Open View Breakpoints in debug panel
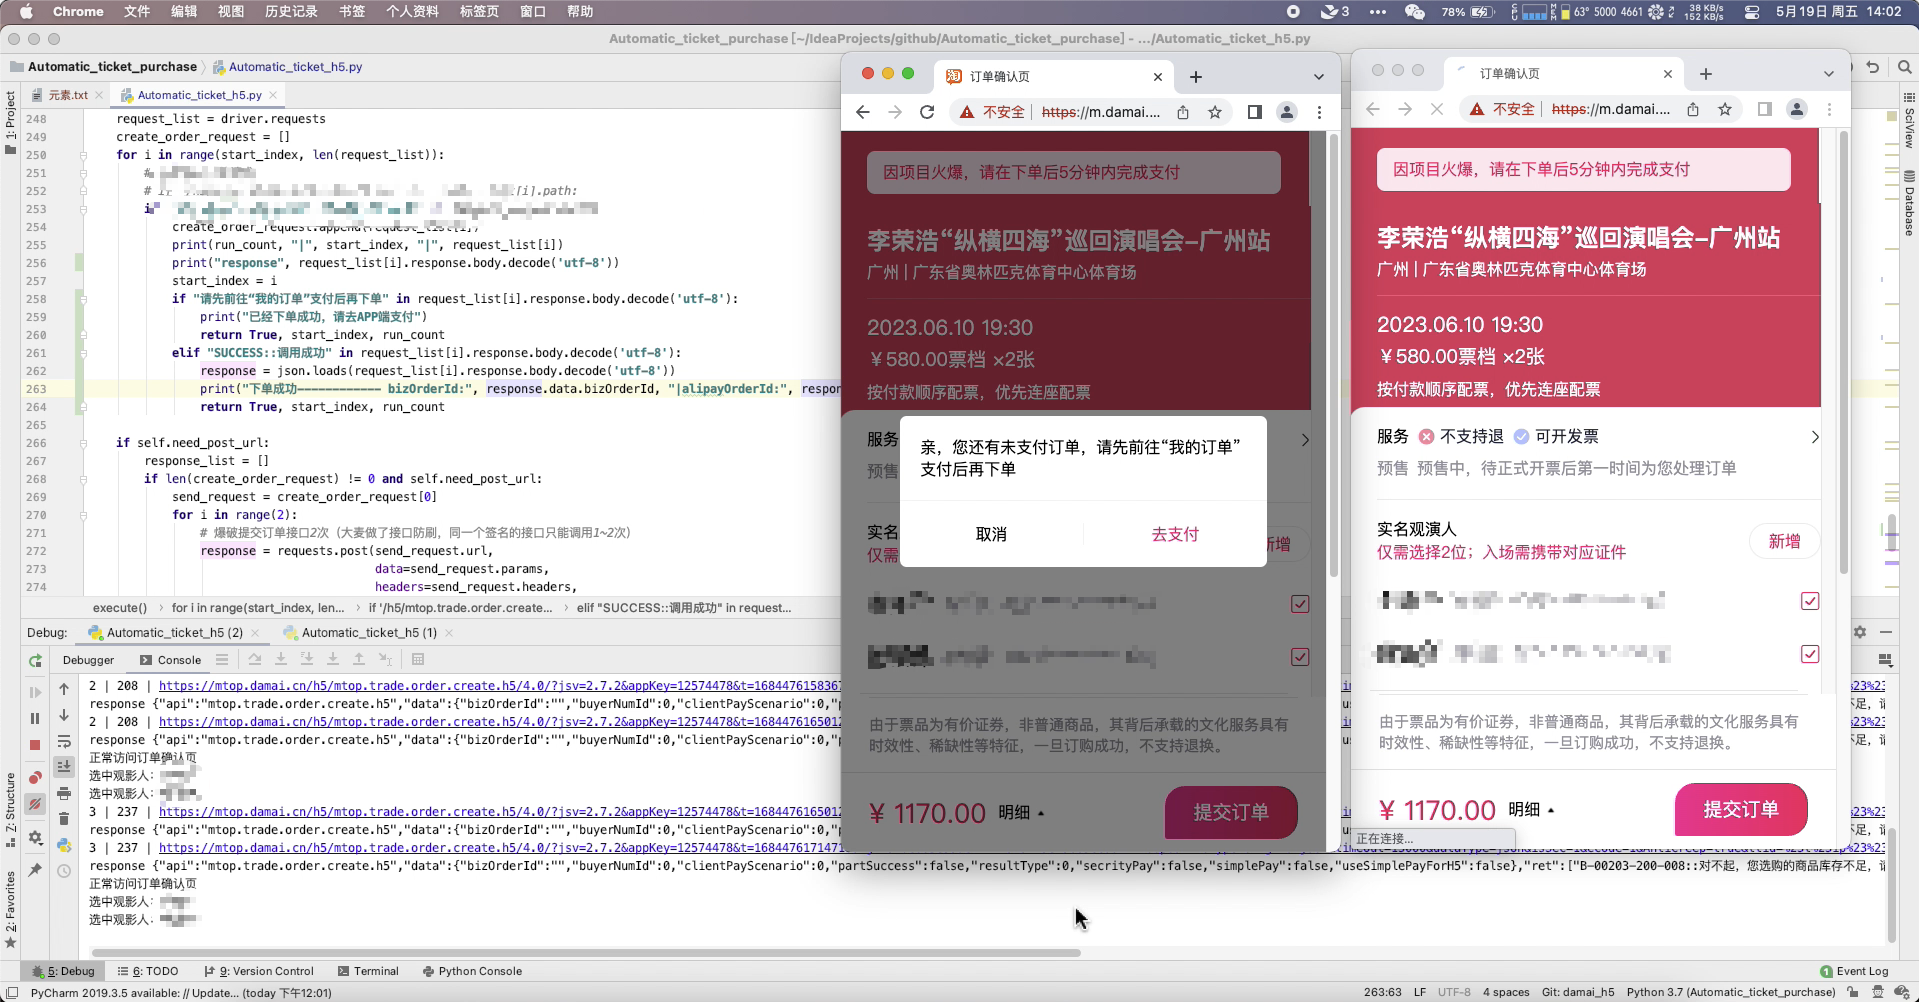 tap(35, 777)
